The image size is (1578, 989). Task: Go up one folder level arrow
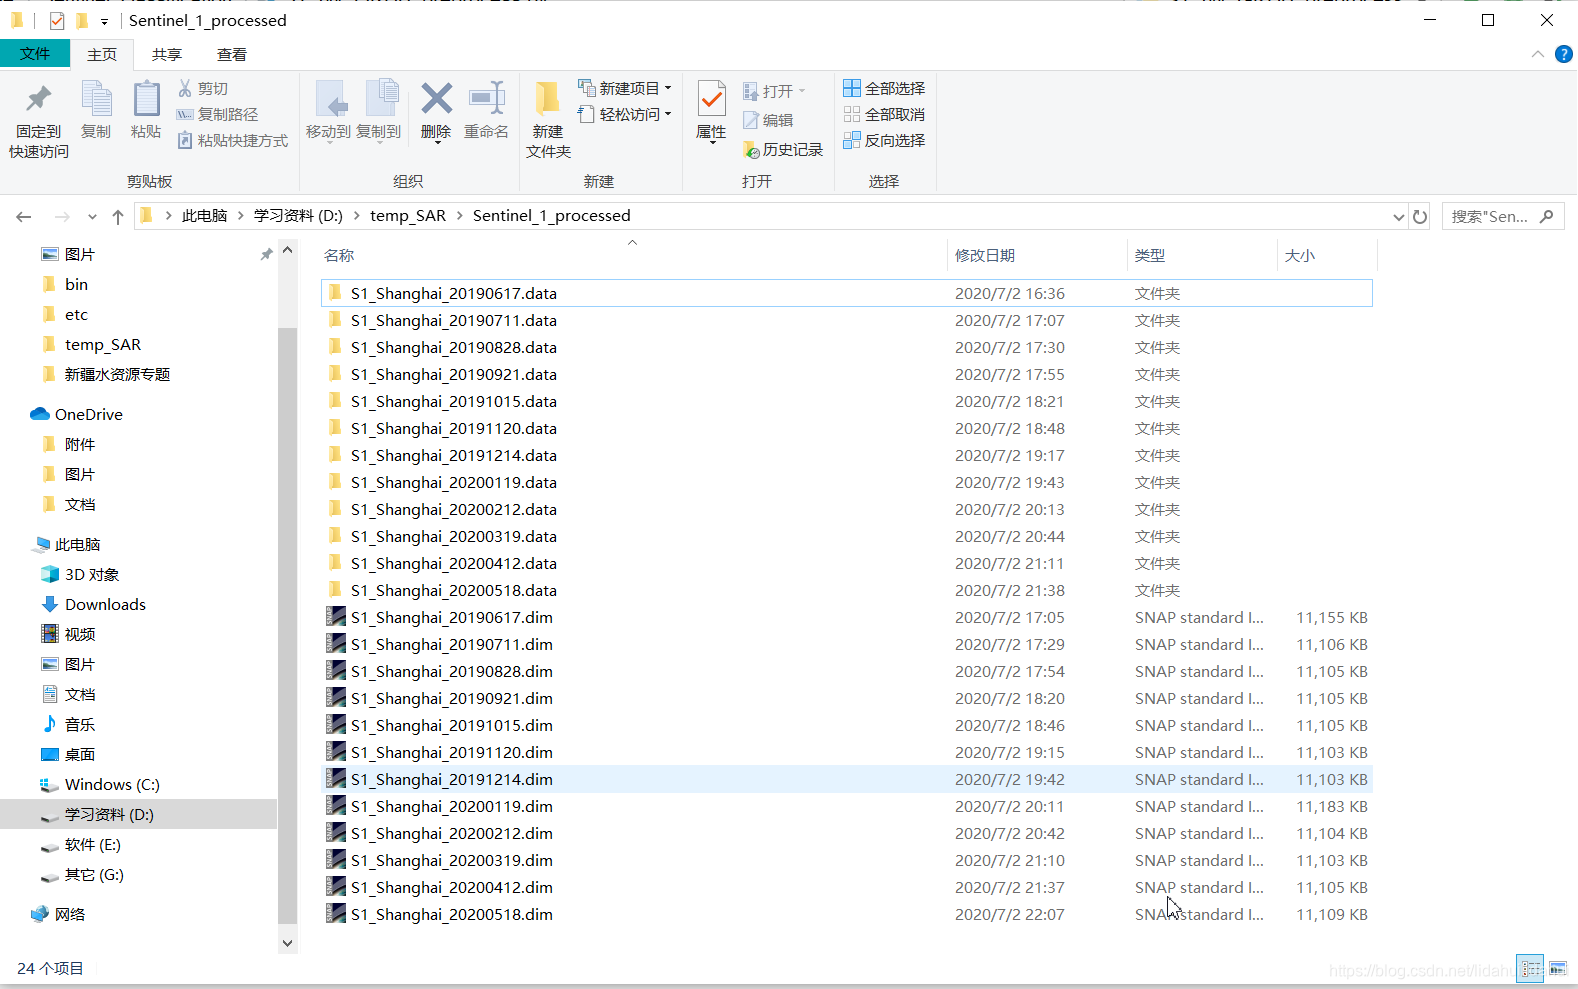tap(118, 216)
